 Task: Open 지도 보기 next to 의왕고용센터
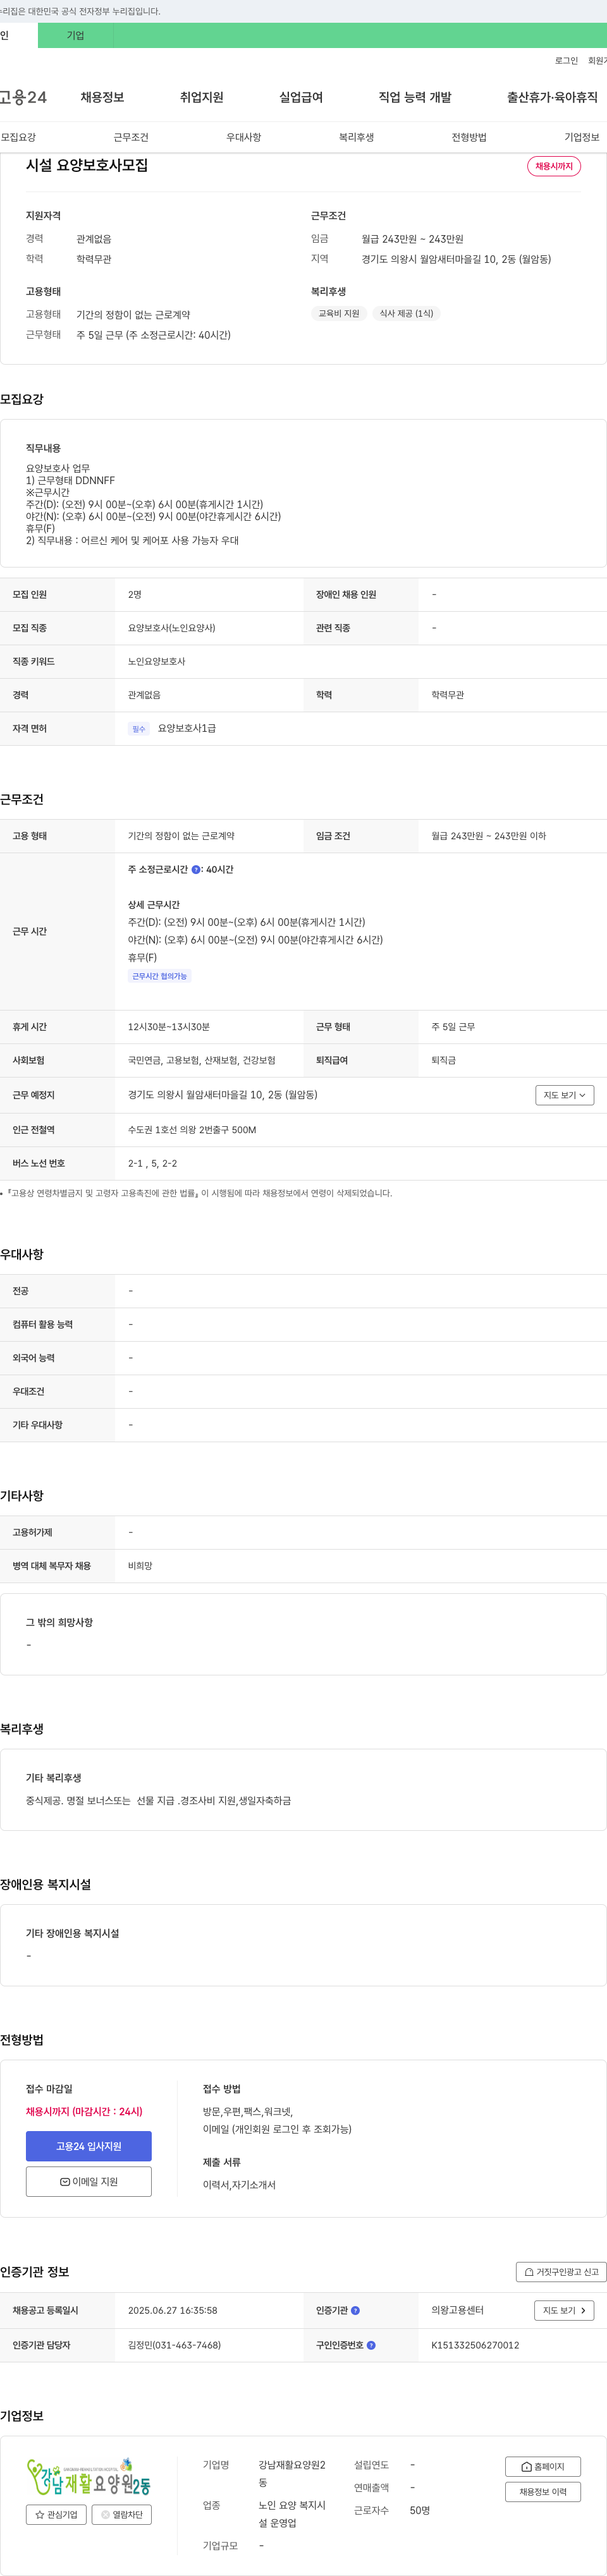click(x=565, y=2310)
